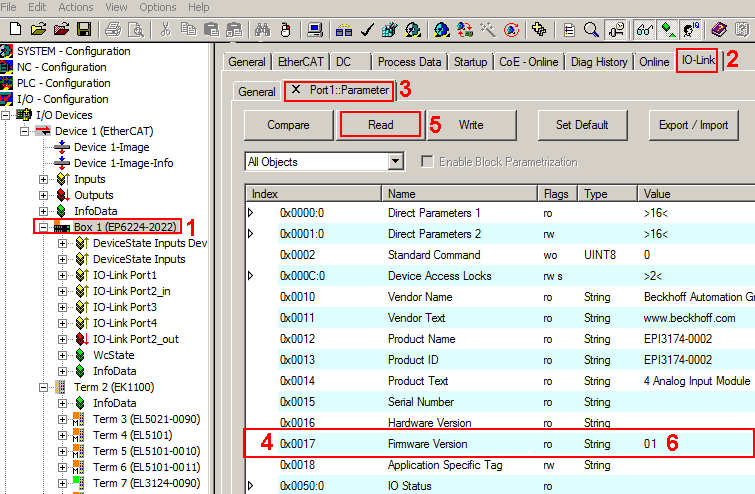Expand IO Status row triangle
This screenshot has height=494, width=755.
coord(250,485)
